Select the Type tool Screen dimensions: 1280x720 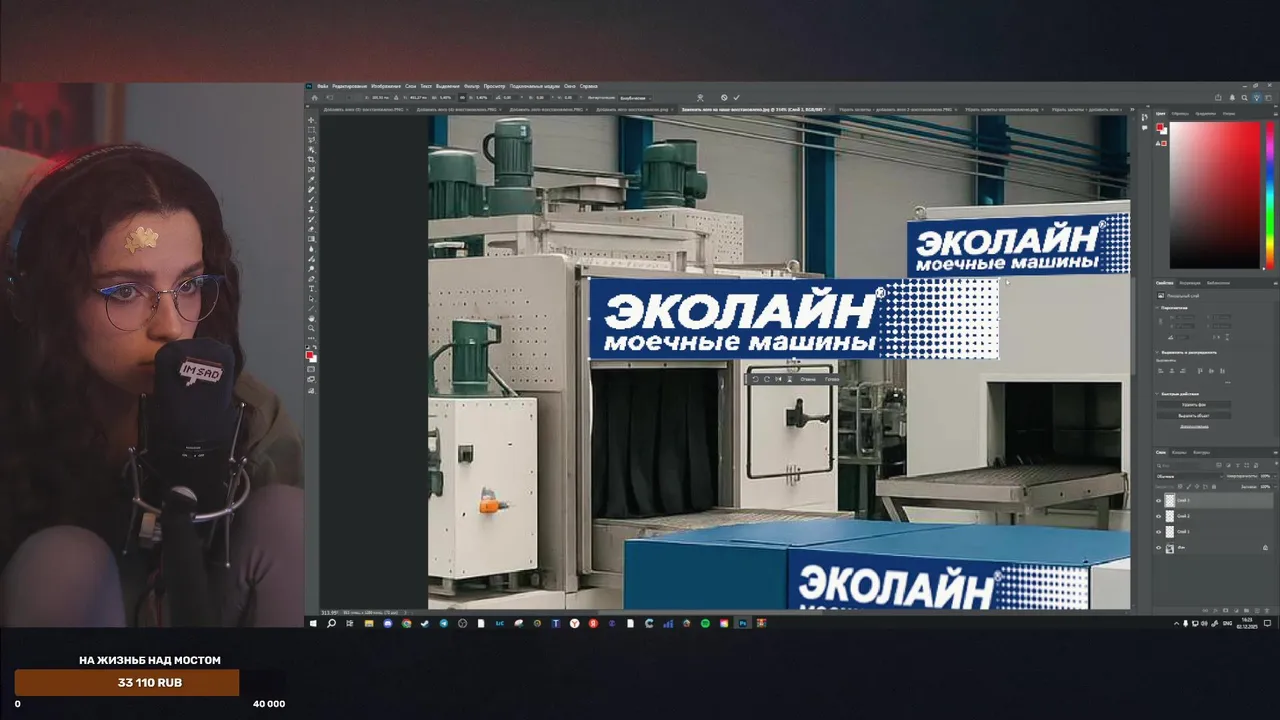coord(312,288)
